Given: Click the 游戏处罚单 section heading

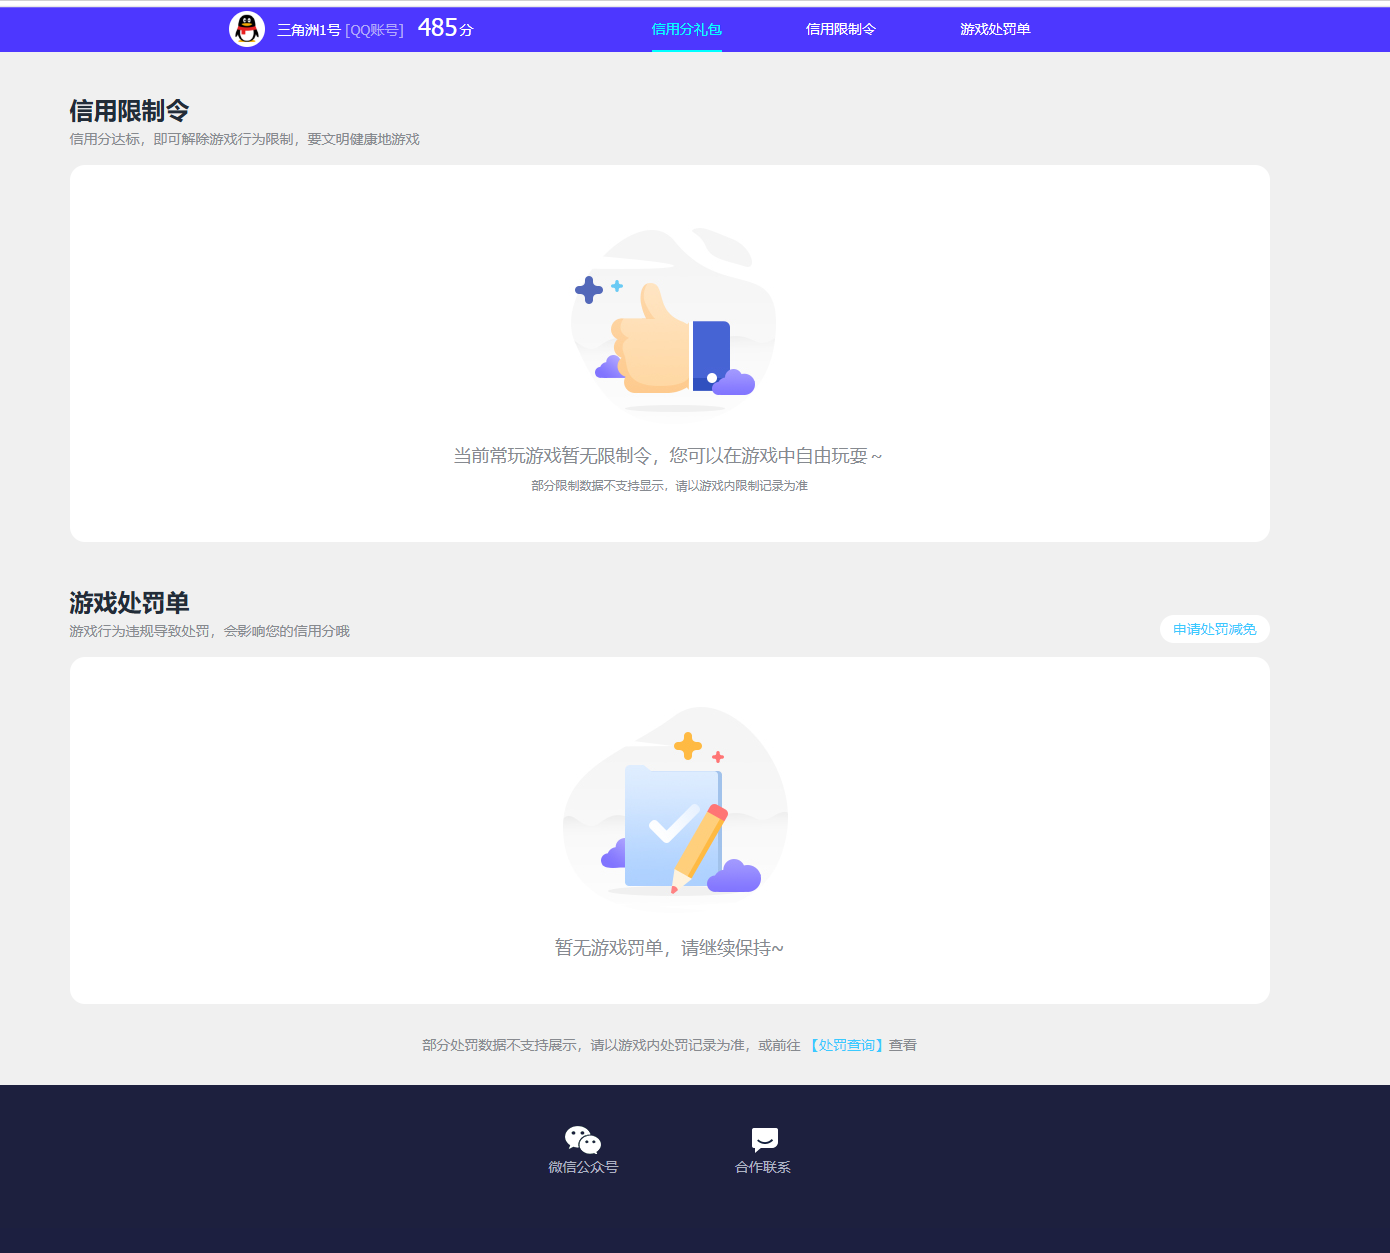Looking at the screenshot, I should (129, 602).
